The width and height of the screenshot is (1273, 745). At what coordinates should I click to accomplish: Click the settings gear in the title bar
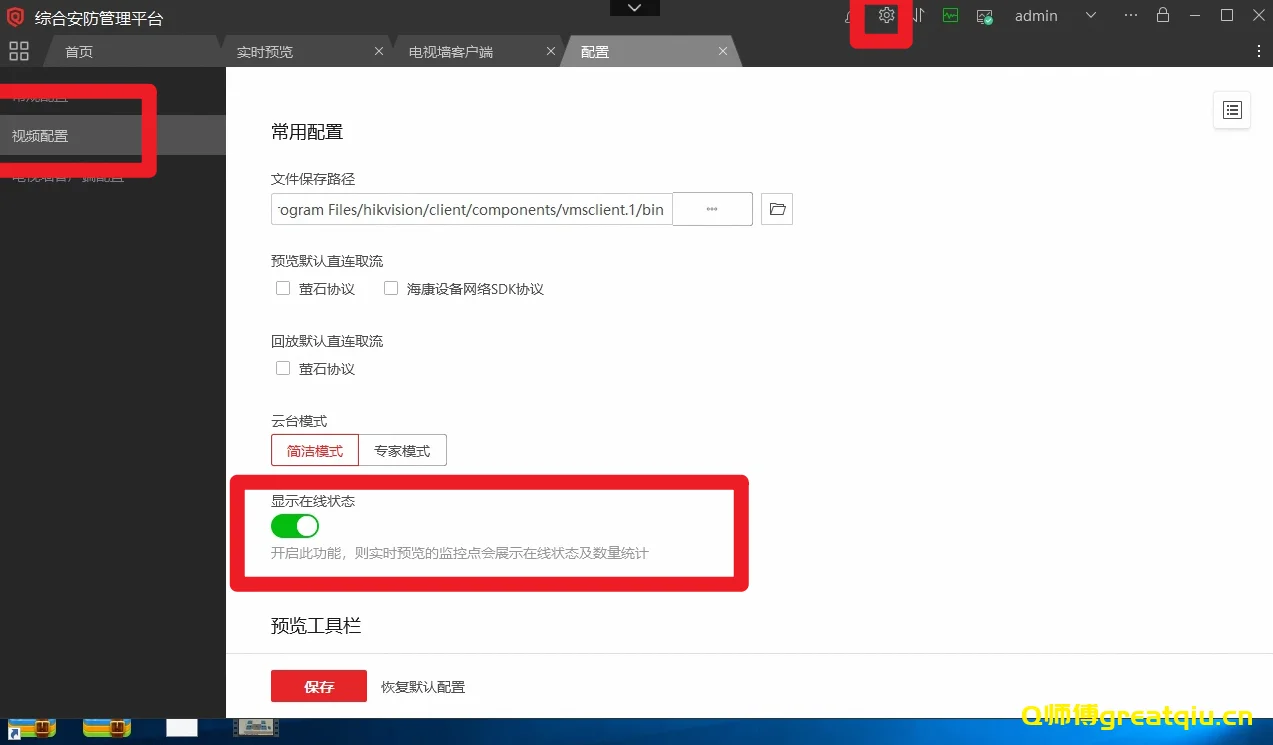(x=886, y=15)
